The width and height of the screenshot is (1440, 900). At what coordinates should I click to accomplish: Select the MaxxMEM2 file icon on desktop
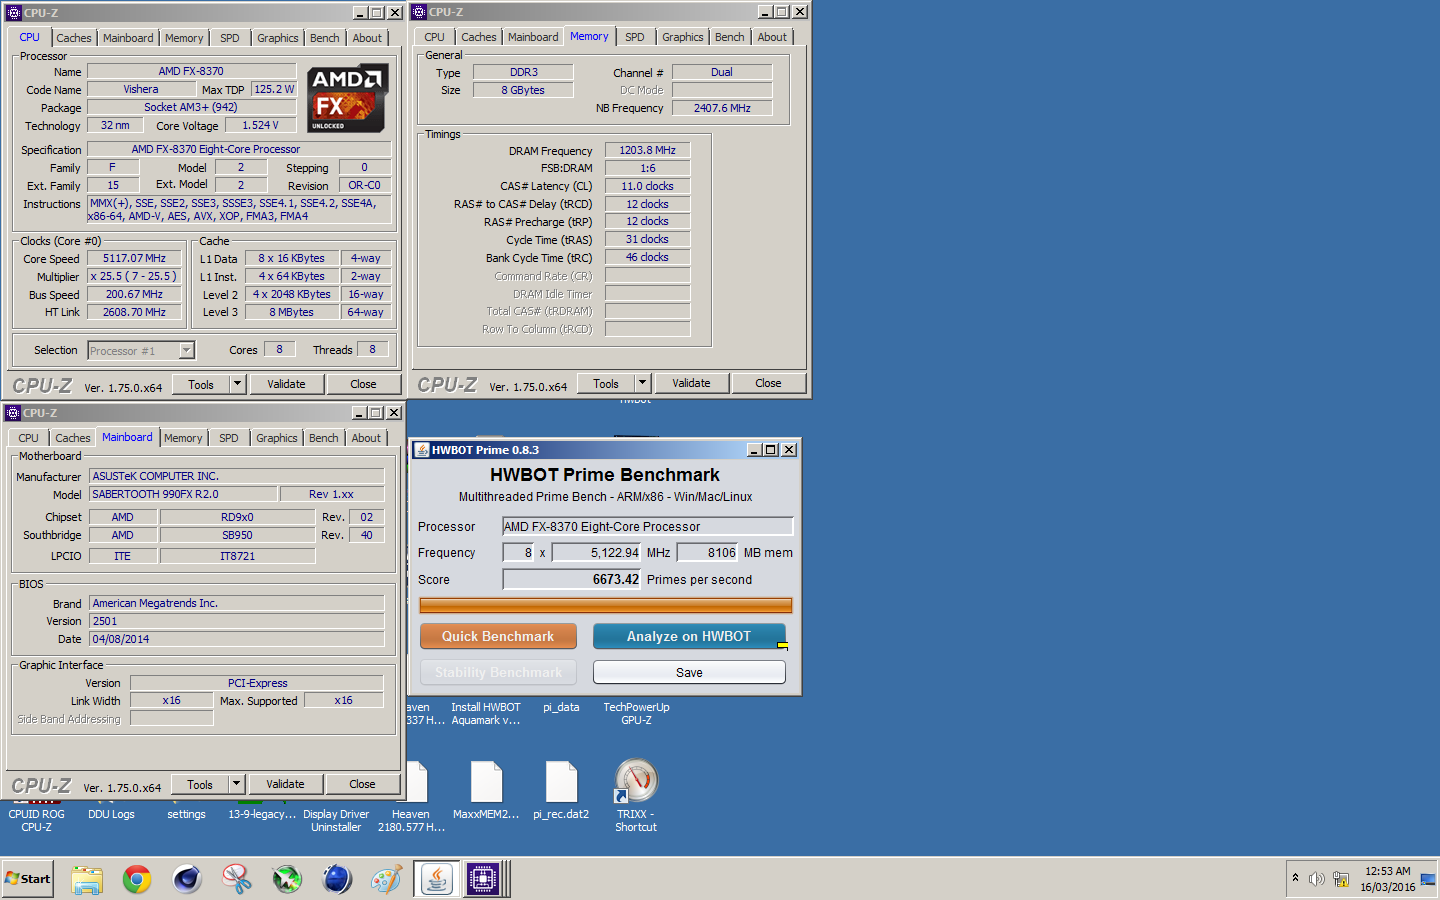(x=486, y=791)
